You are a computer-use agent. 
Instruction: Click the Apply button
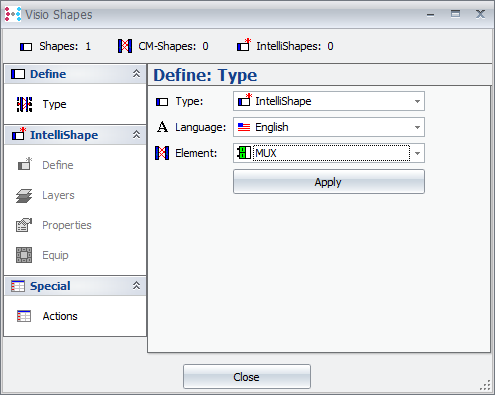[329, 182]
